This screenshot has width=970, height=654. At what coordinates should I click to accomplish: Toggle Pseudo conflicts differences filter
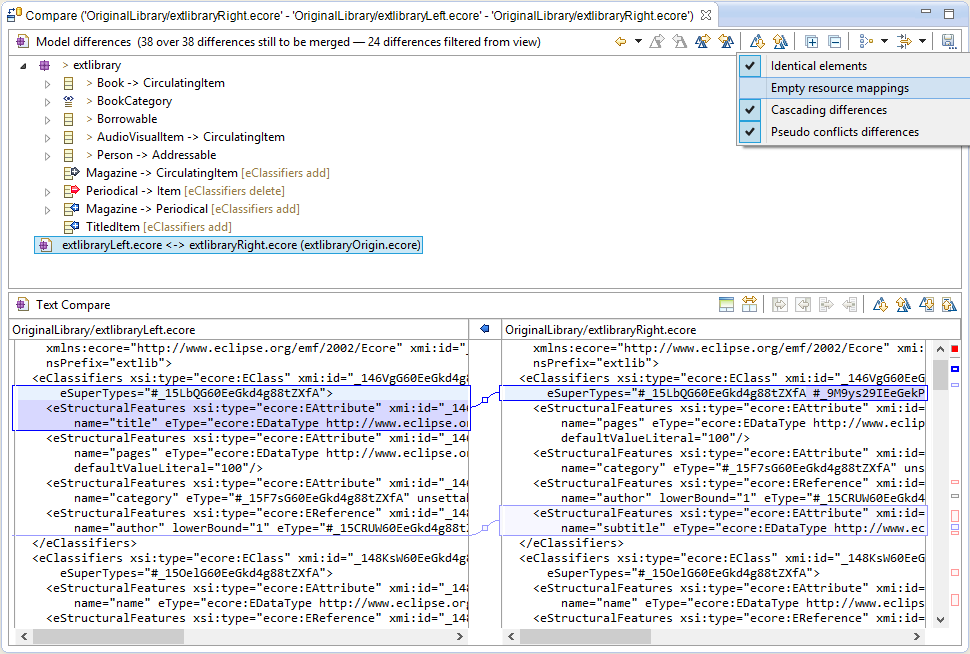(844, 132)
